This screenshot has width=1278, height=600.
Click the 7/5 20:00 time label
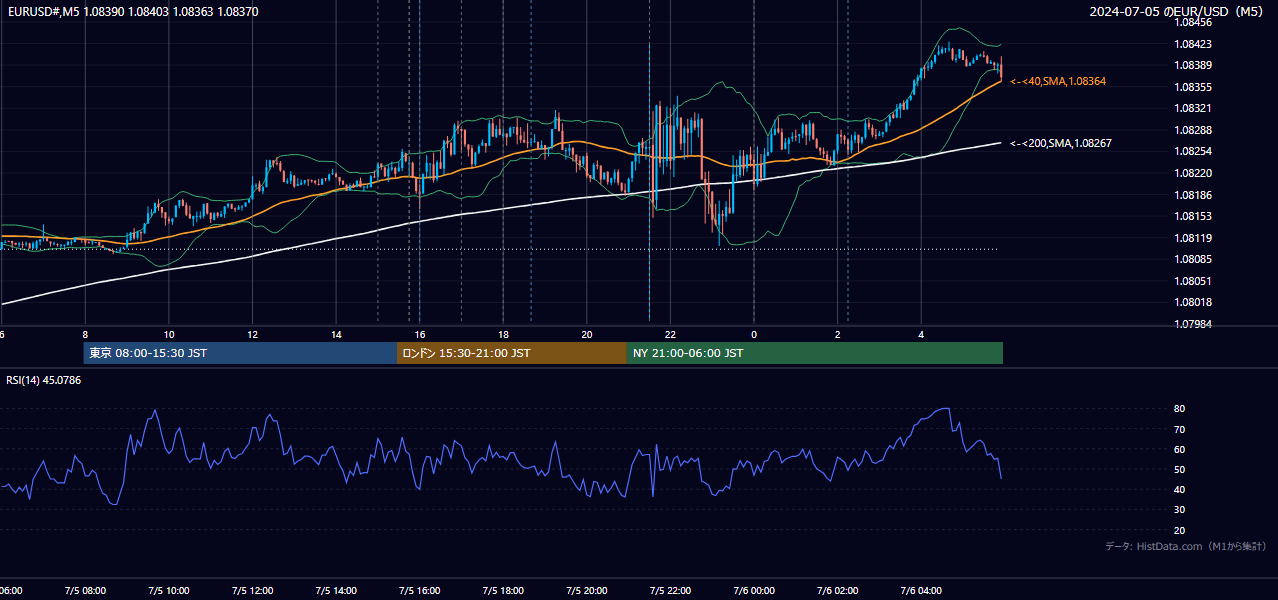pyautogui.click(x=587, y=591)
